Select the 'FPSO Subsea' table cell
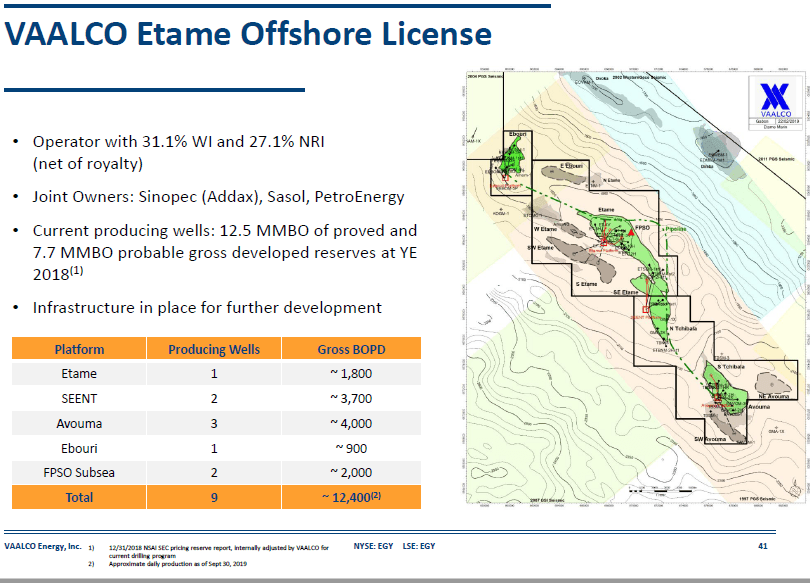Image resolution: width=810 pixels, height=583 pixels. [x=79, y=472]
